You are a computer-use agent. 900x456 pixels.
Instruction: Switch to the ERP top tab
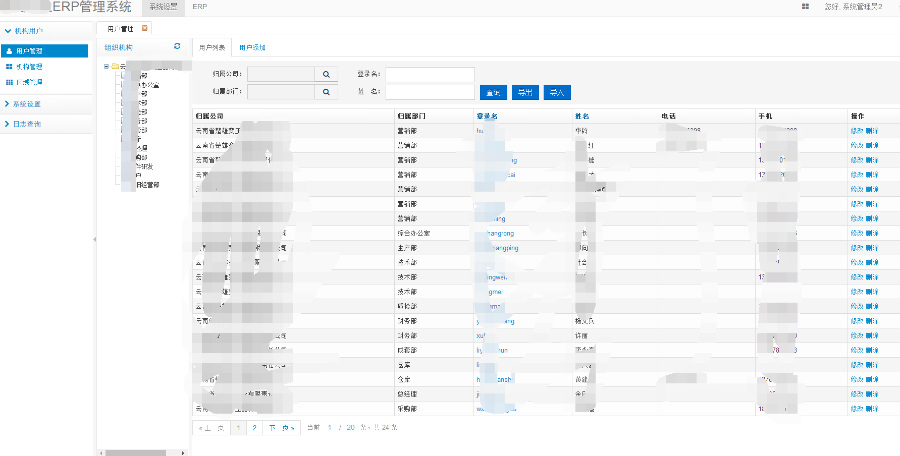(200, 7)
